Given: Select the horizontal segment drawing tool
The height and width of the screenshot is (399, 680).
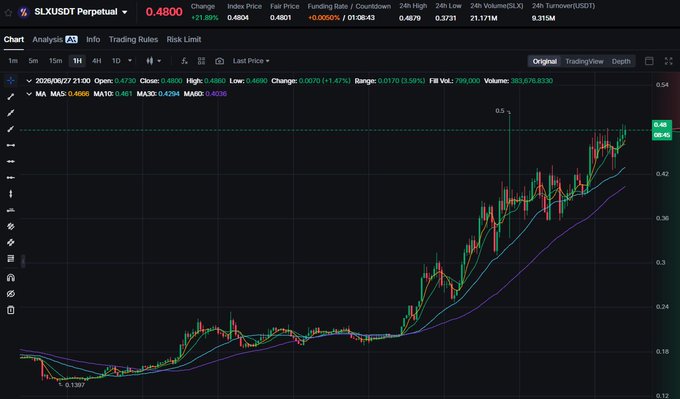Looking at the screenshot, I should pos(11,145).
